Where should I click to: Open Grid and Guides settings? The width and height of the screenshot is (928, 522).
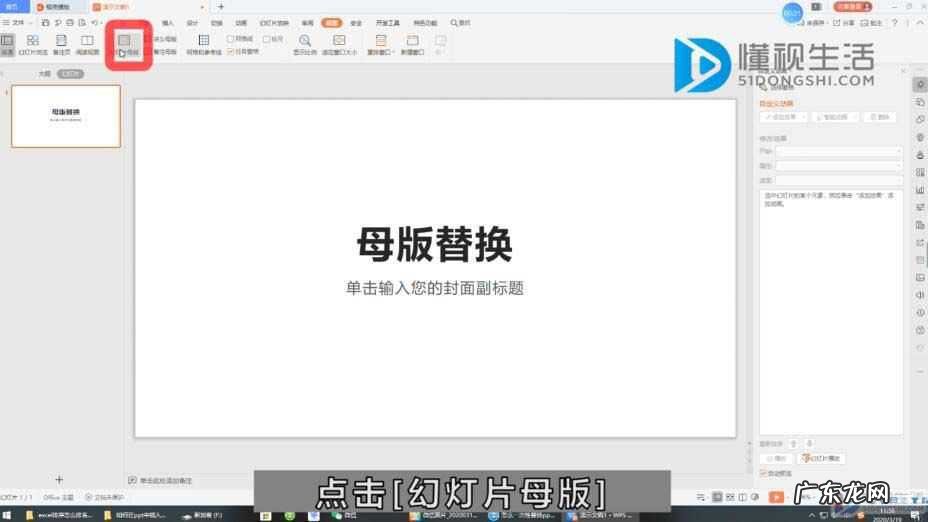point(204,44)
